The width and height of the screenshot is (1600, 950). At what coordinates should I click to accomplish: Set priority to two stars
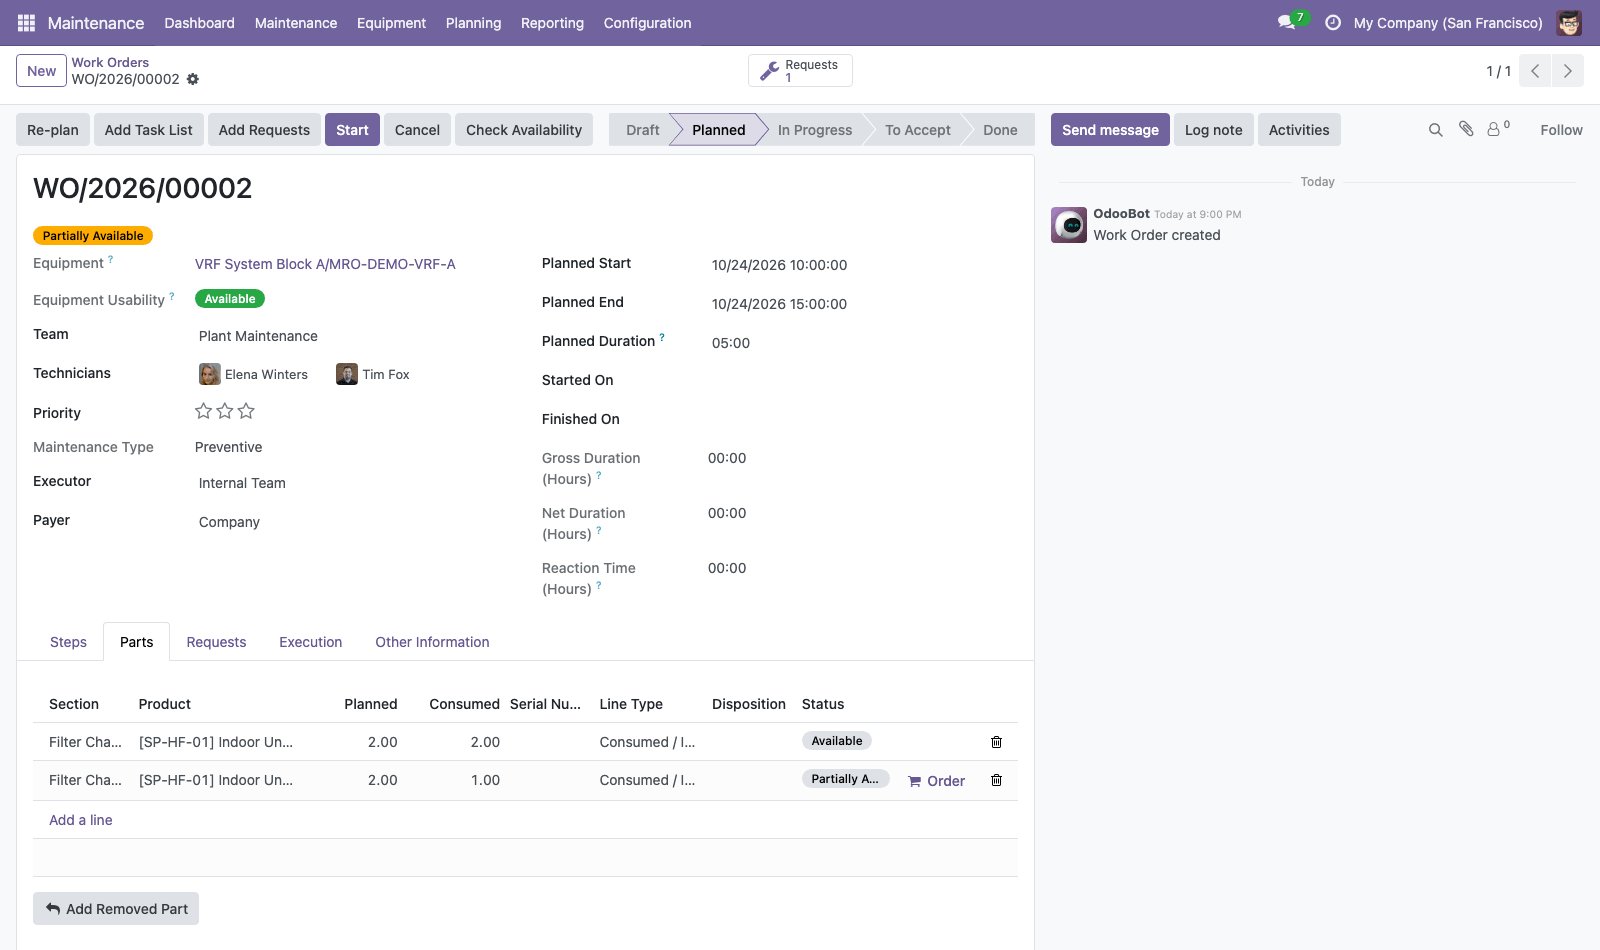click(x=225, y=411)
